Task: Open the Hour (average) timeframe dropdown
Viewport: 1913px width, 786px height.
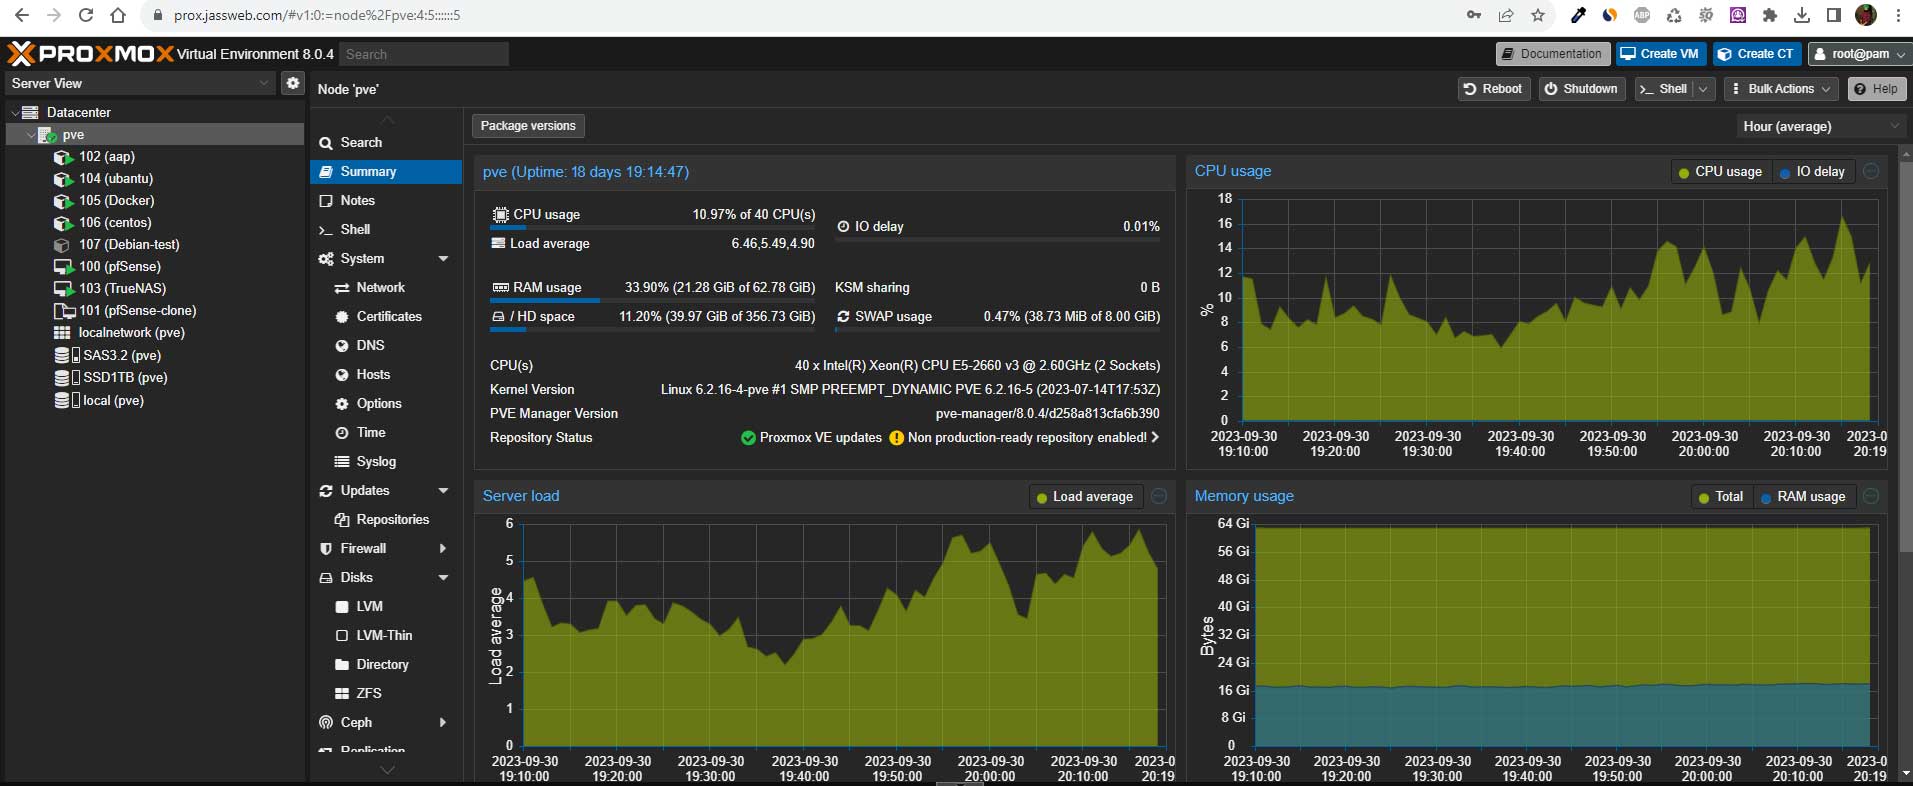Action: click(1820, 126)
